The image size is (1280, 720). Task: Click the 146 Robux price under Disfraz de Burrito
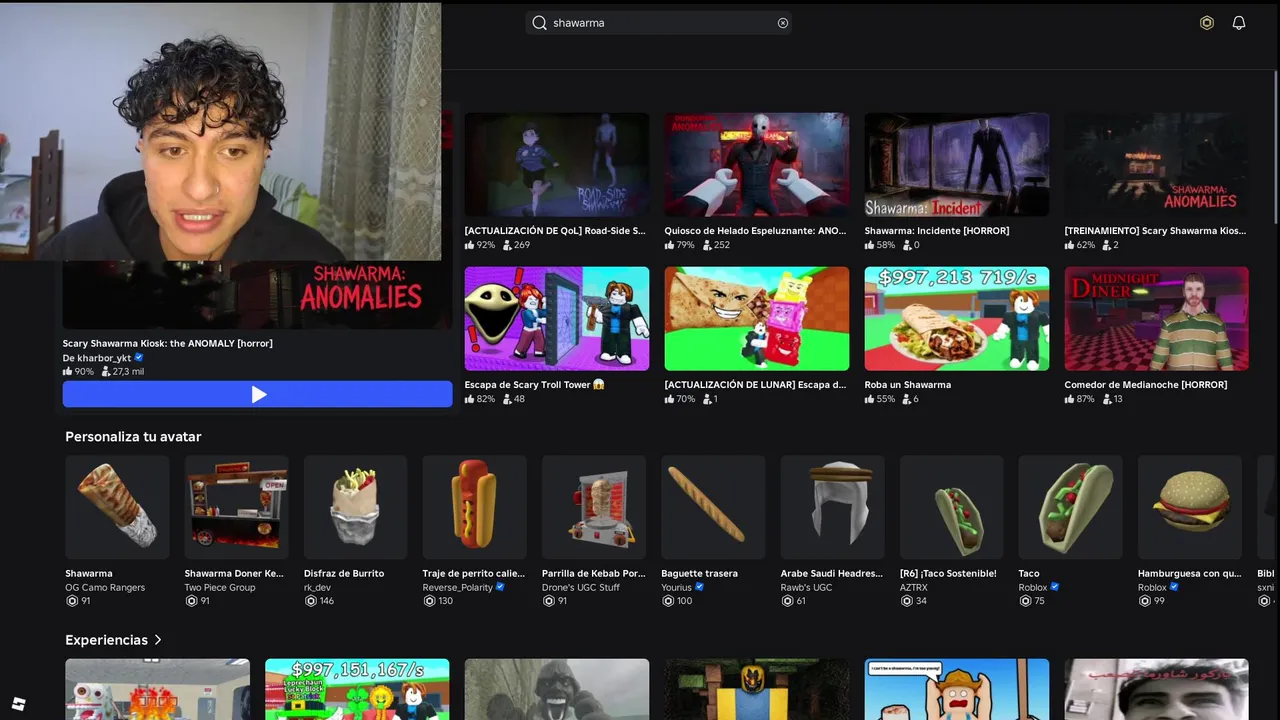pos(319,601)
